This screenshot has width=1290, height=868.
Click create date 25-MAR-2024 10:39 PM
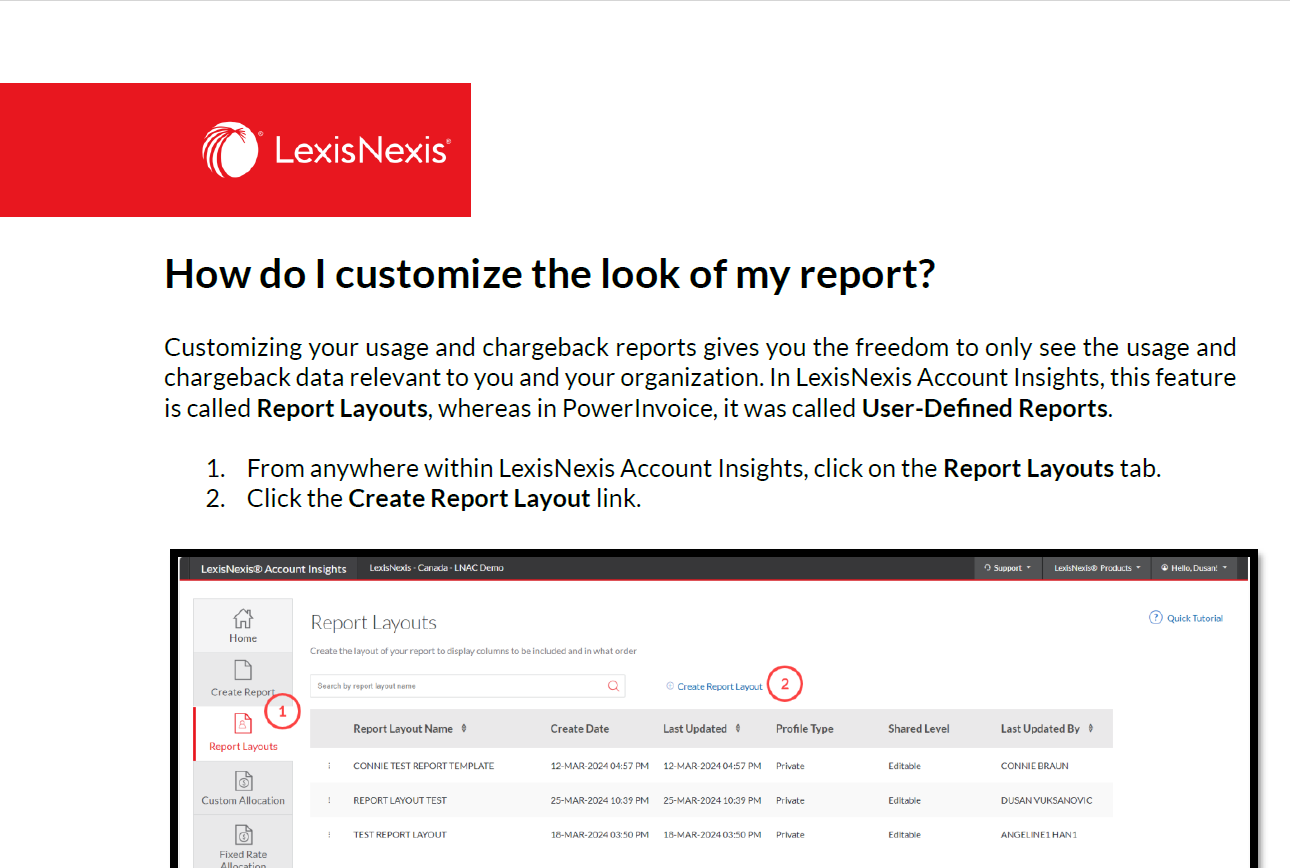pos(600,800)
